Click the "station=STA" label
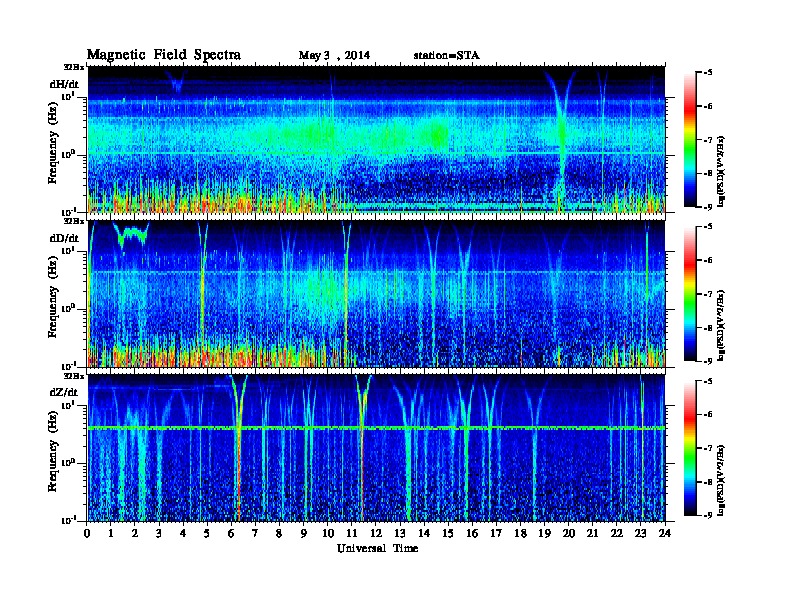This screenshot has width=792, height=612. 446,56
